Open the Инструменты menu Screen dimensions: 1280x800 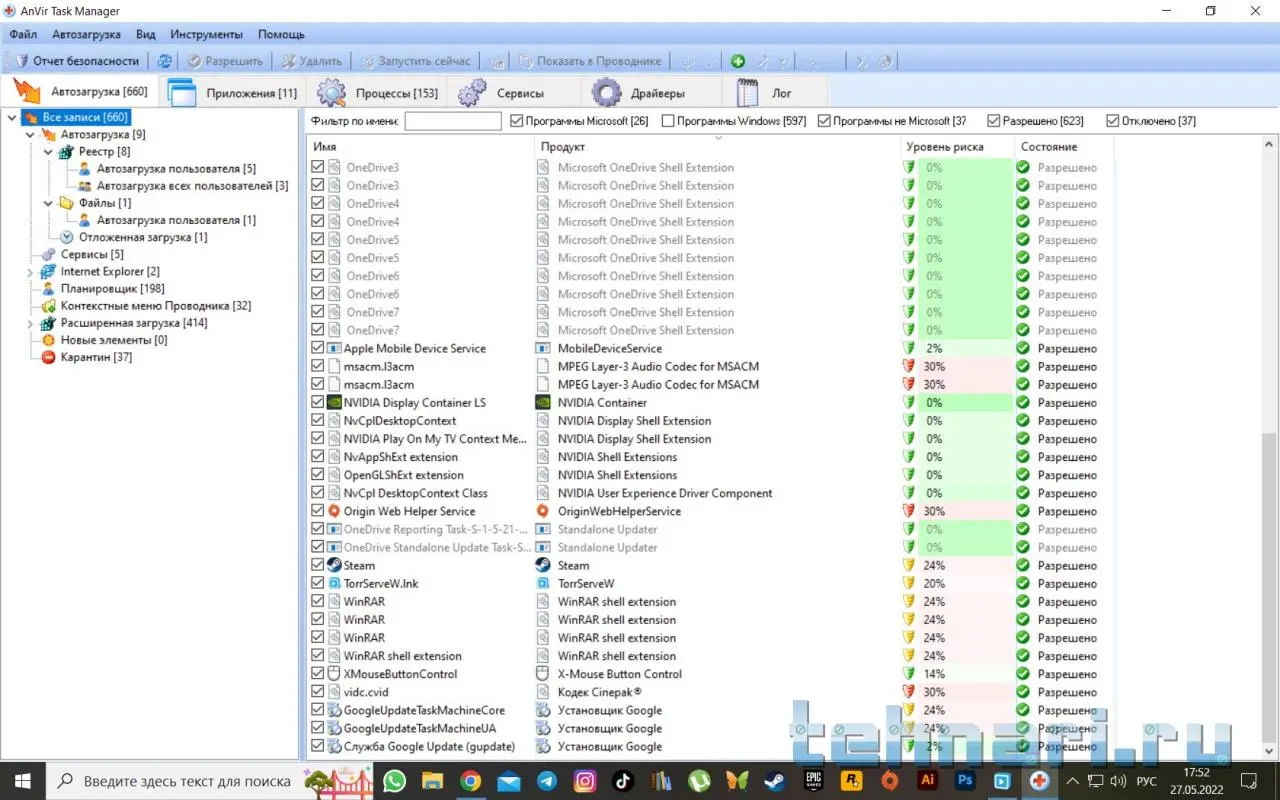(x=206, y=34)
